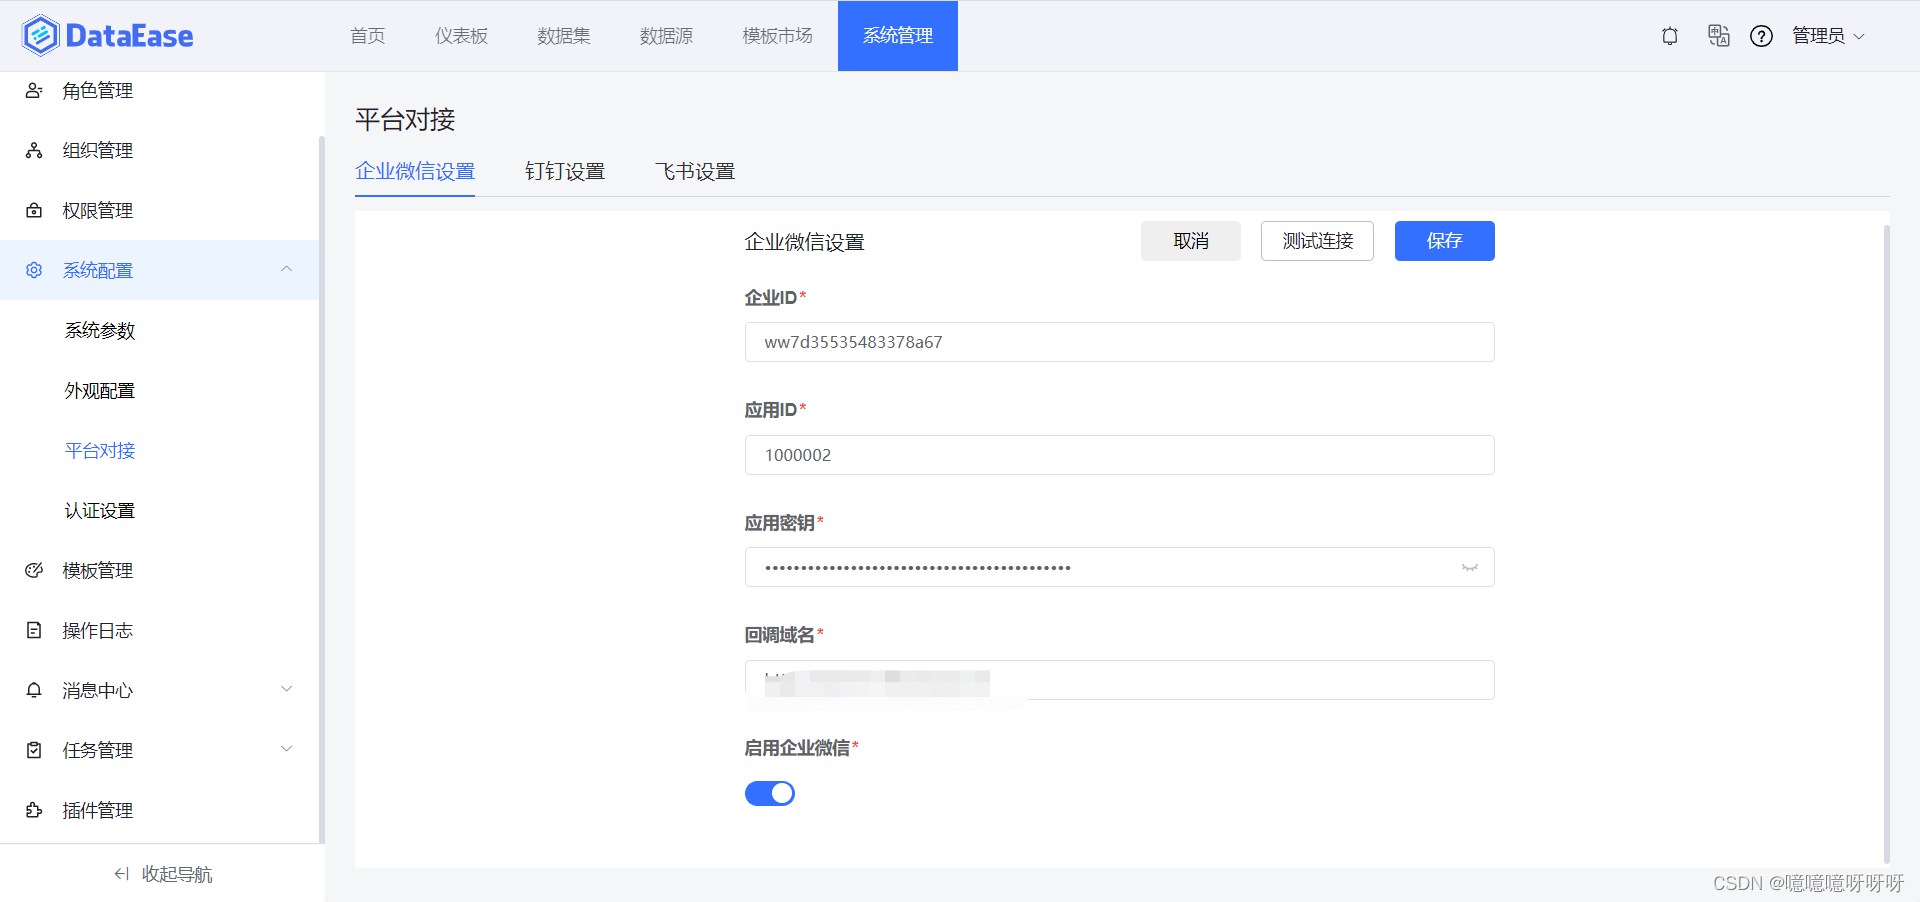Open 插件管理 from the sidebar
Screen dimensions: 1920x902
(97, 810)
